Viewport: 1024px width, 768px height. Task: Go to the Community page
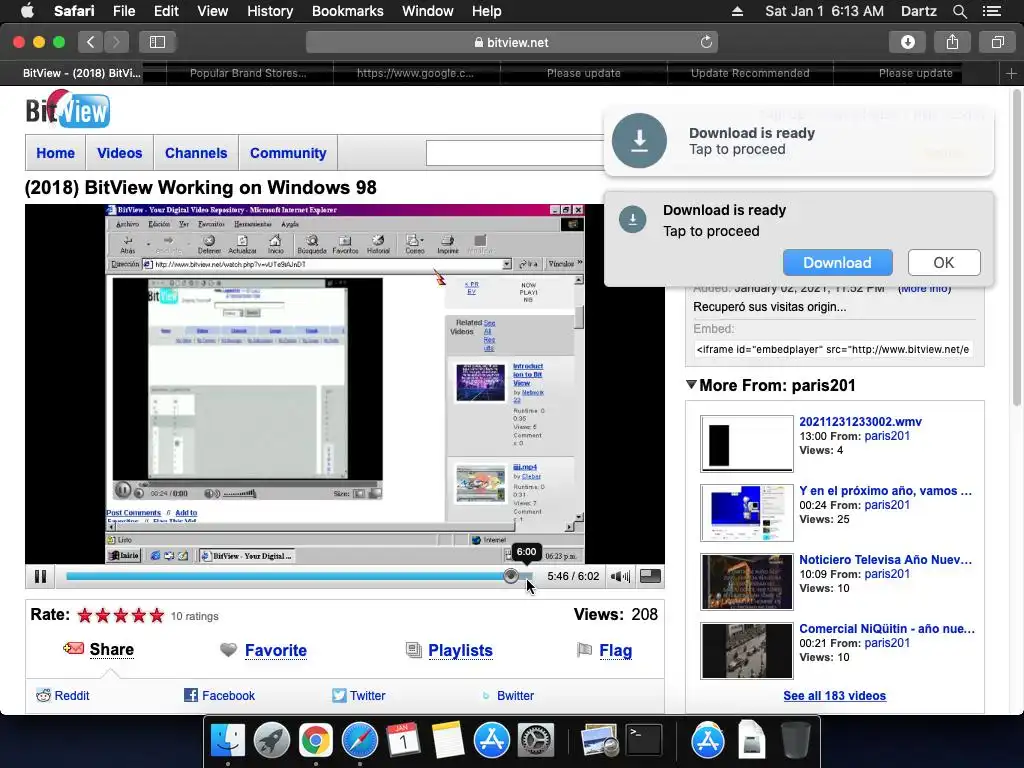tap(288, 153)
